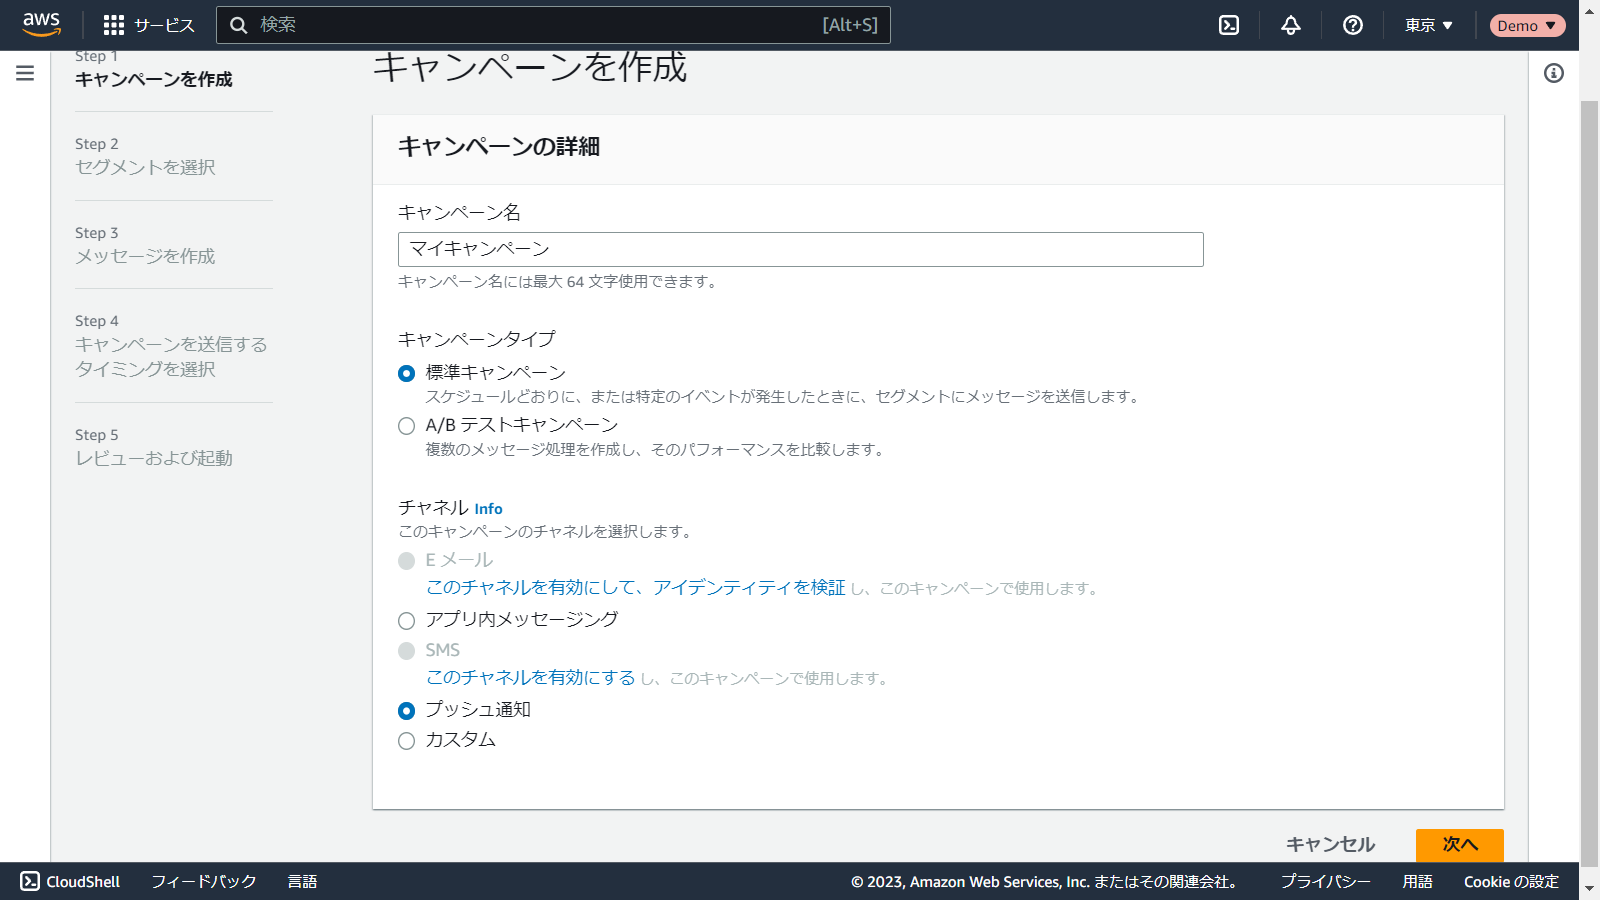The image size is (1600, 900).
Task: Choose the カスタム channel radio button
Action: 406,741
